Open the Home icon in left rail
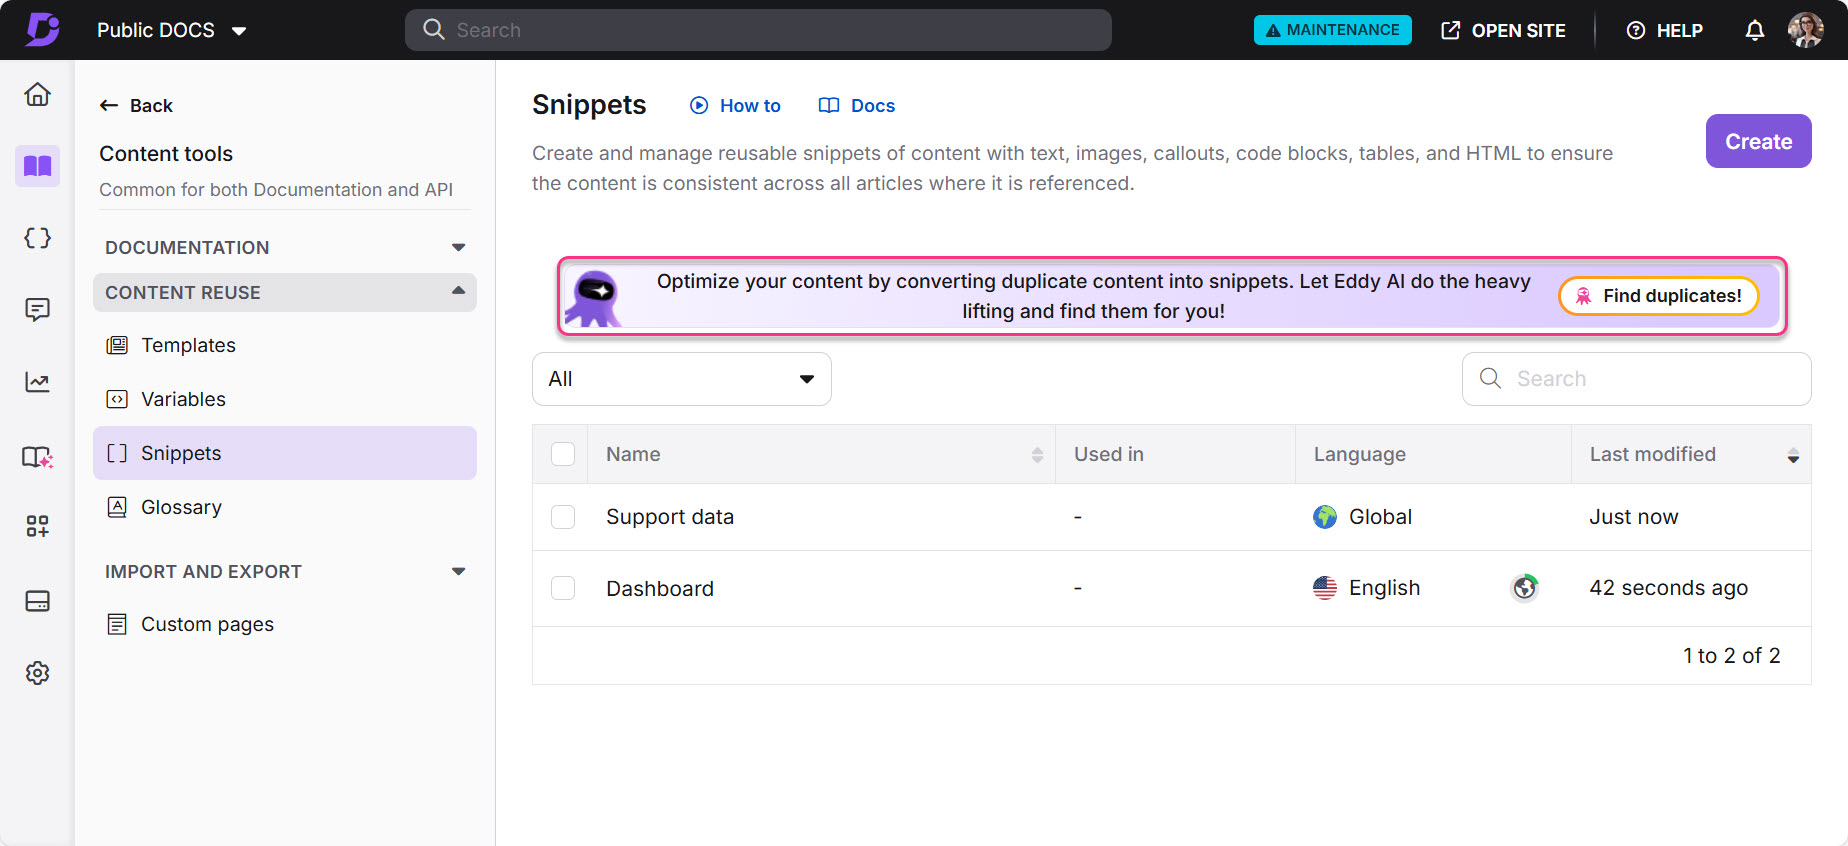The width and height of the screenshot is (1848, 846). tap(37, 94)
